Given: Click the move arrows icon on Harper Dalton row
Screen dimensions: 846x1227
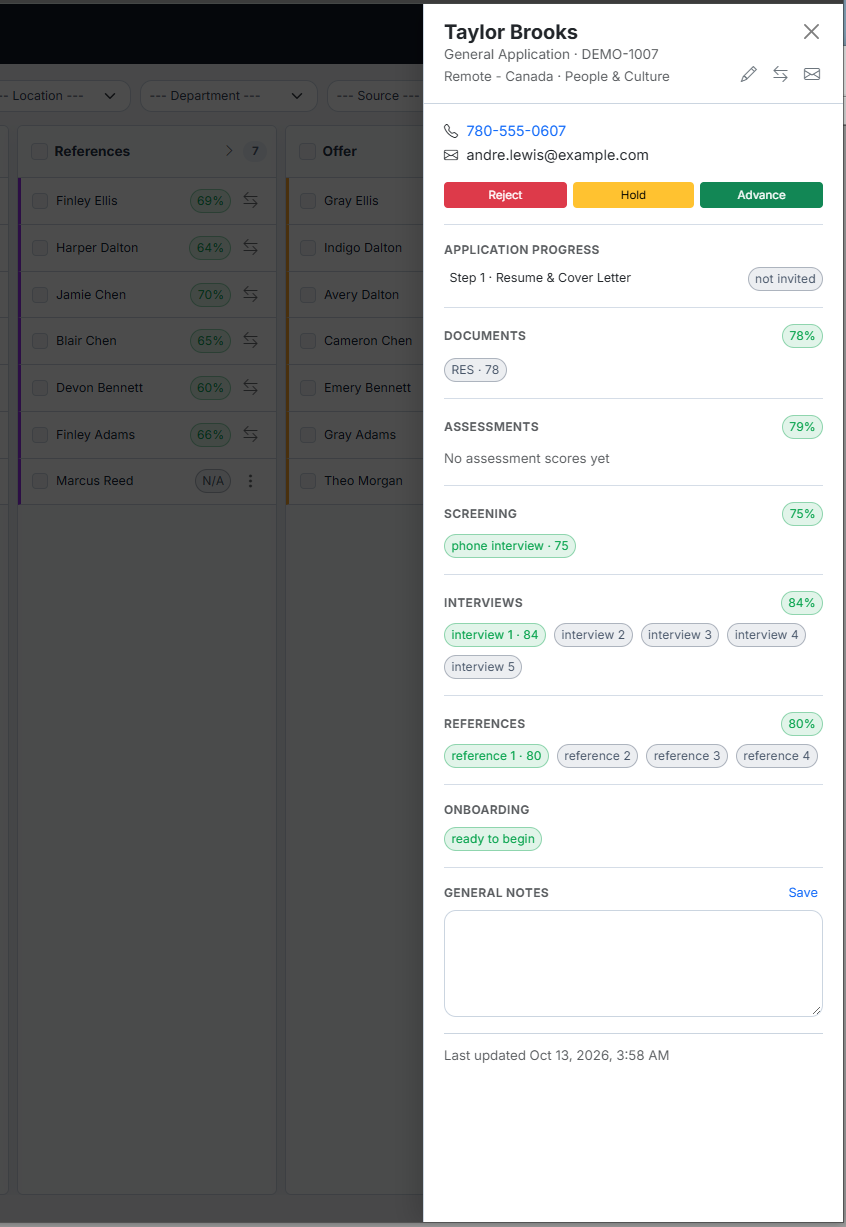Looking at the screenshot, I should coord(251,248).
